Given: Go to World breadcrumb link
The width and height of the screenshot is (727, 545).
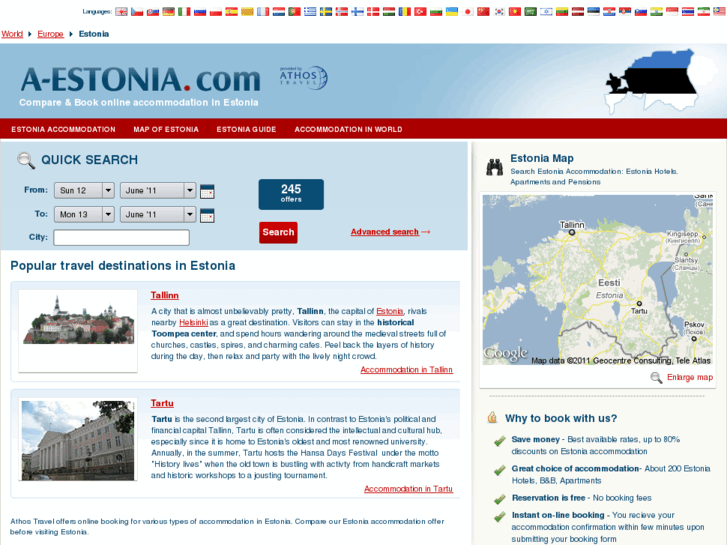Looking at the screenshot, I should (x=12, y=34).
